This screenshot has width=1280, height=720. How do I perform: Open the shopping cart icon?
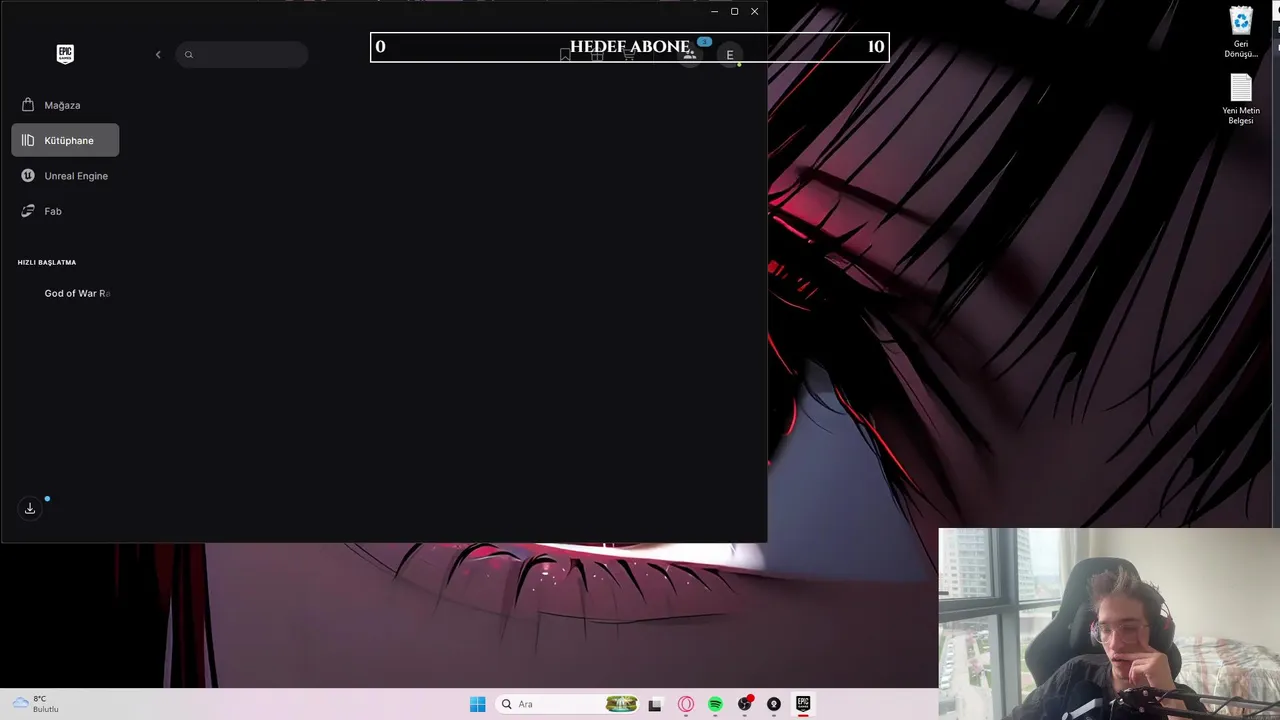click(629, 55)
